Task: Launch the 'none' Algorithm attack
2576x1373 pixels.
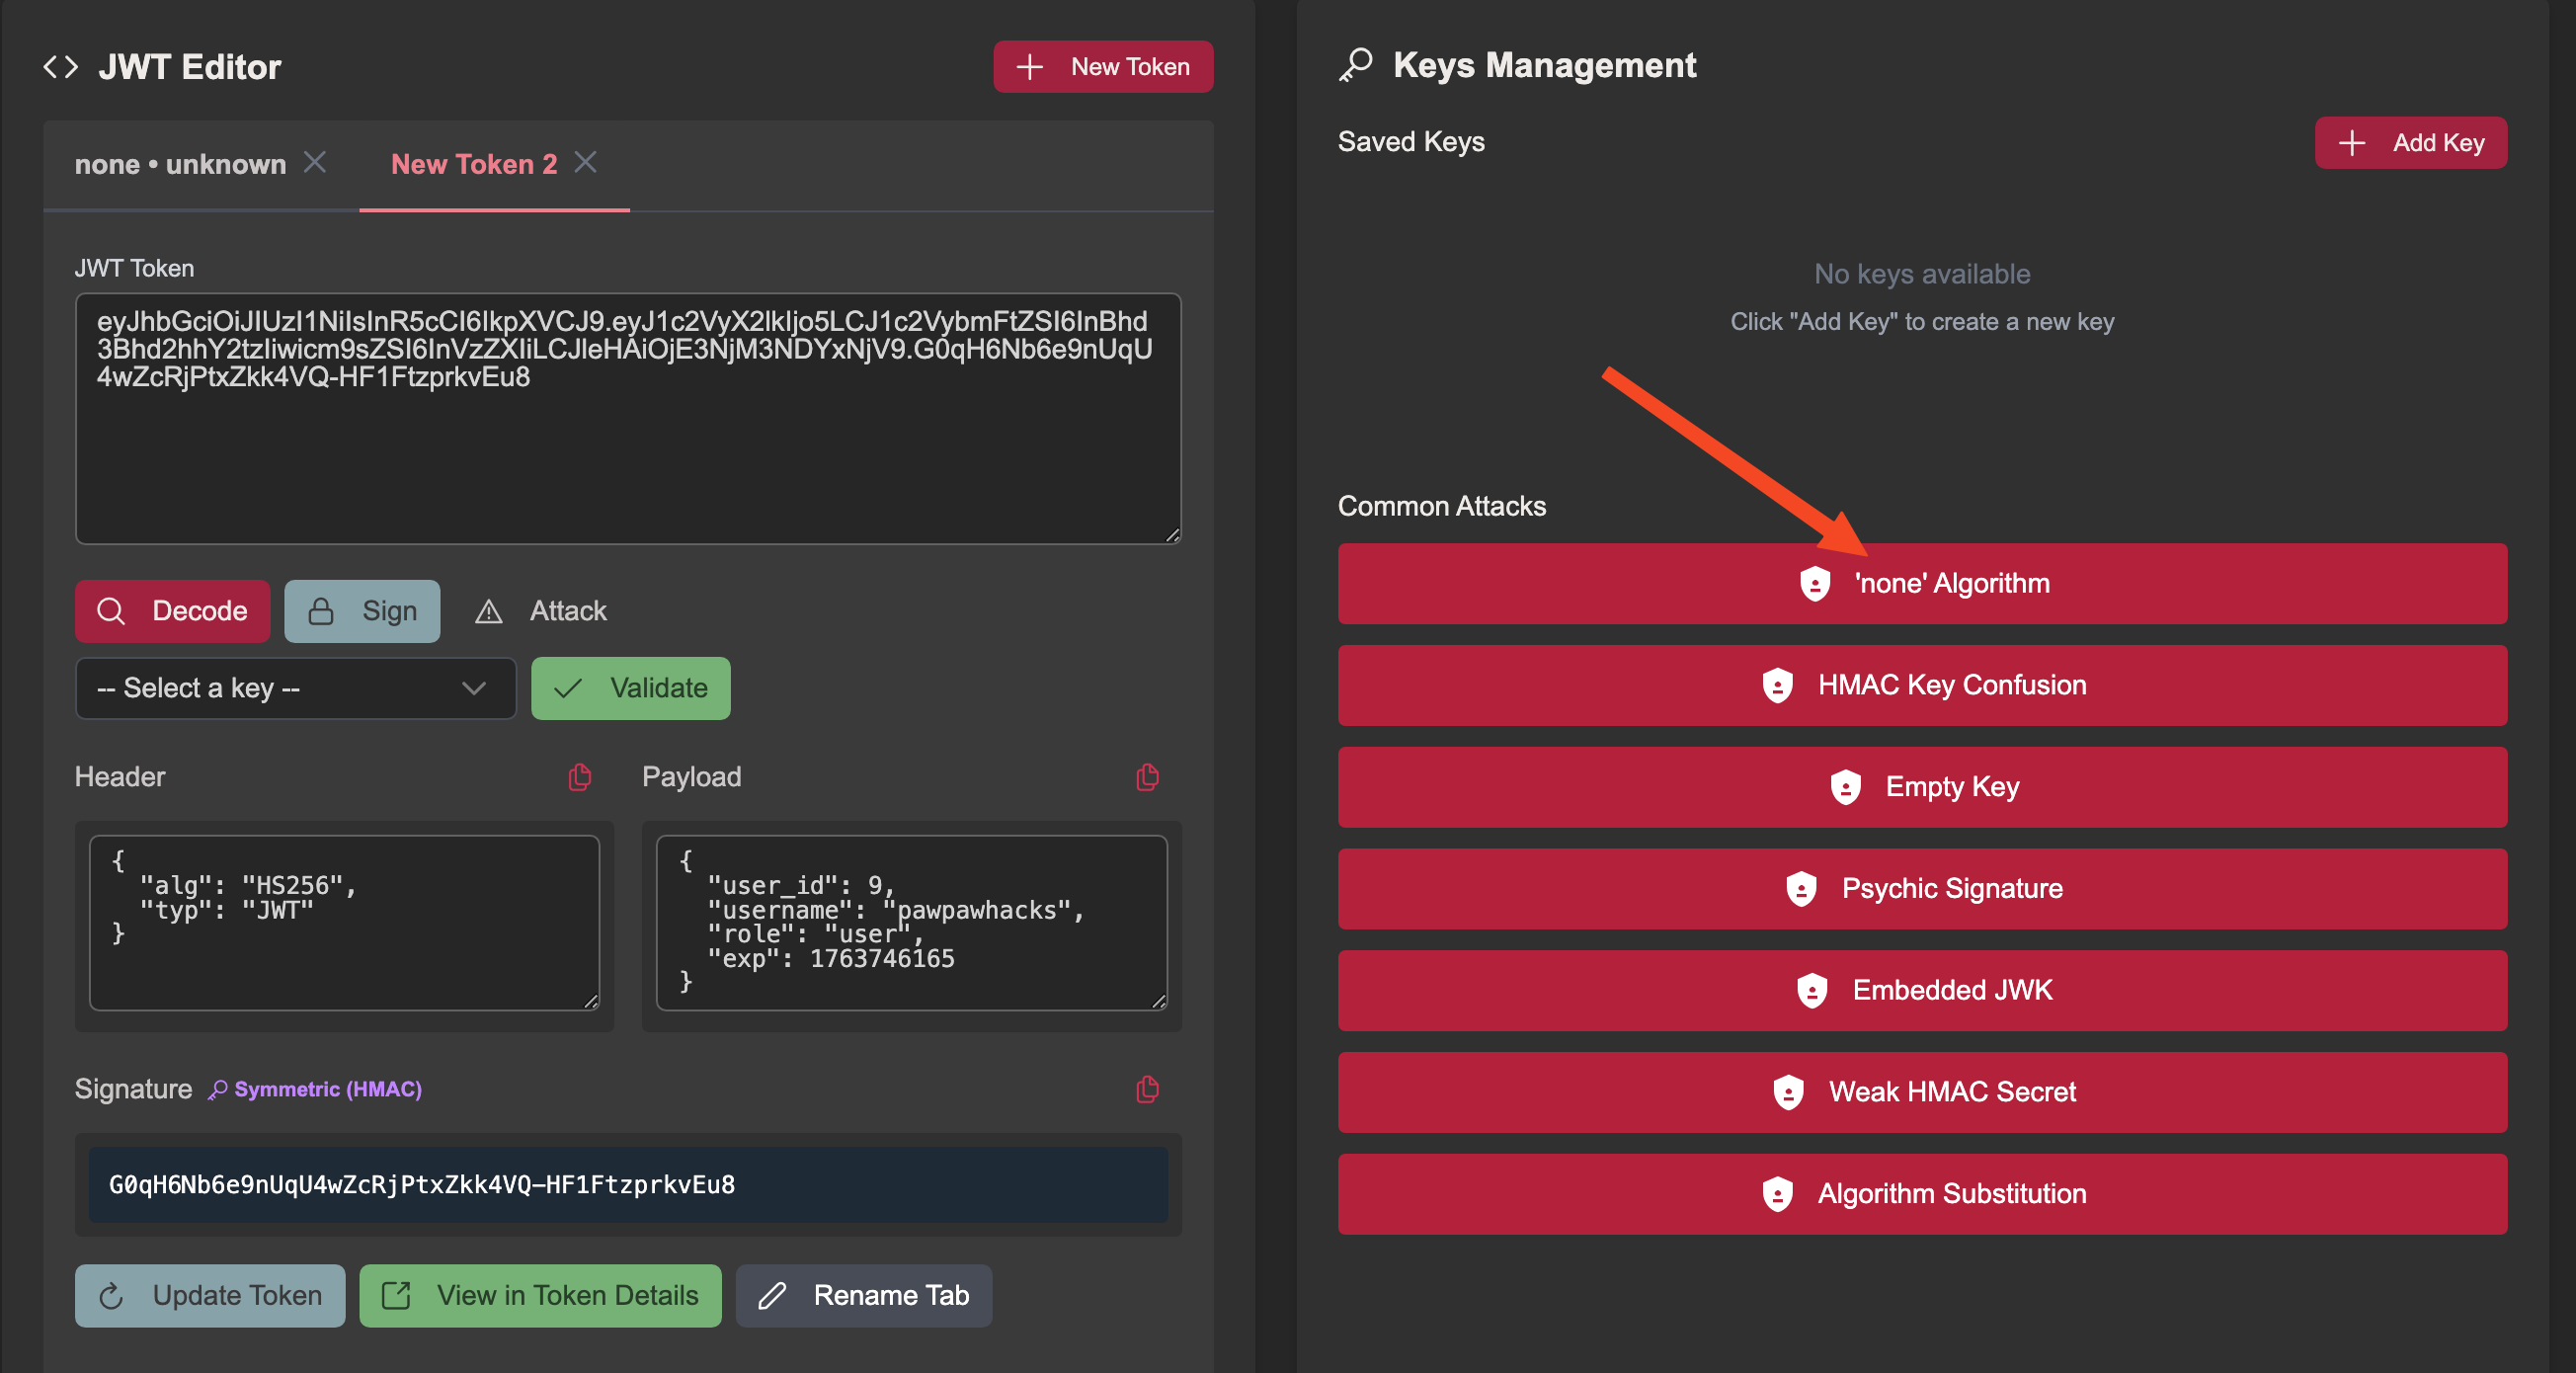Action: pos(1921,584)
